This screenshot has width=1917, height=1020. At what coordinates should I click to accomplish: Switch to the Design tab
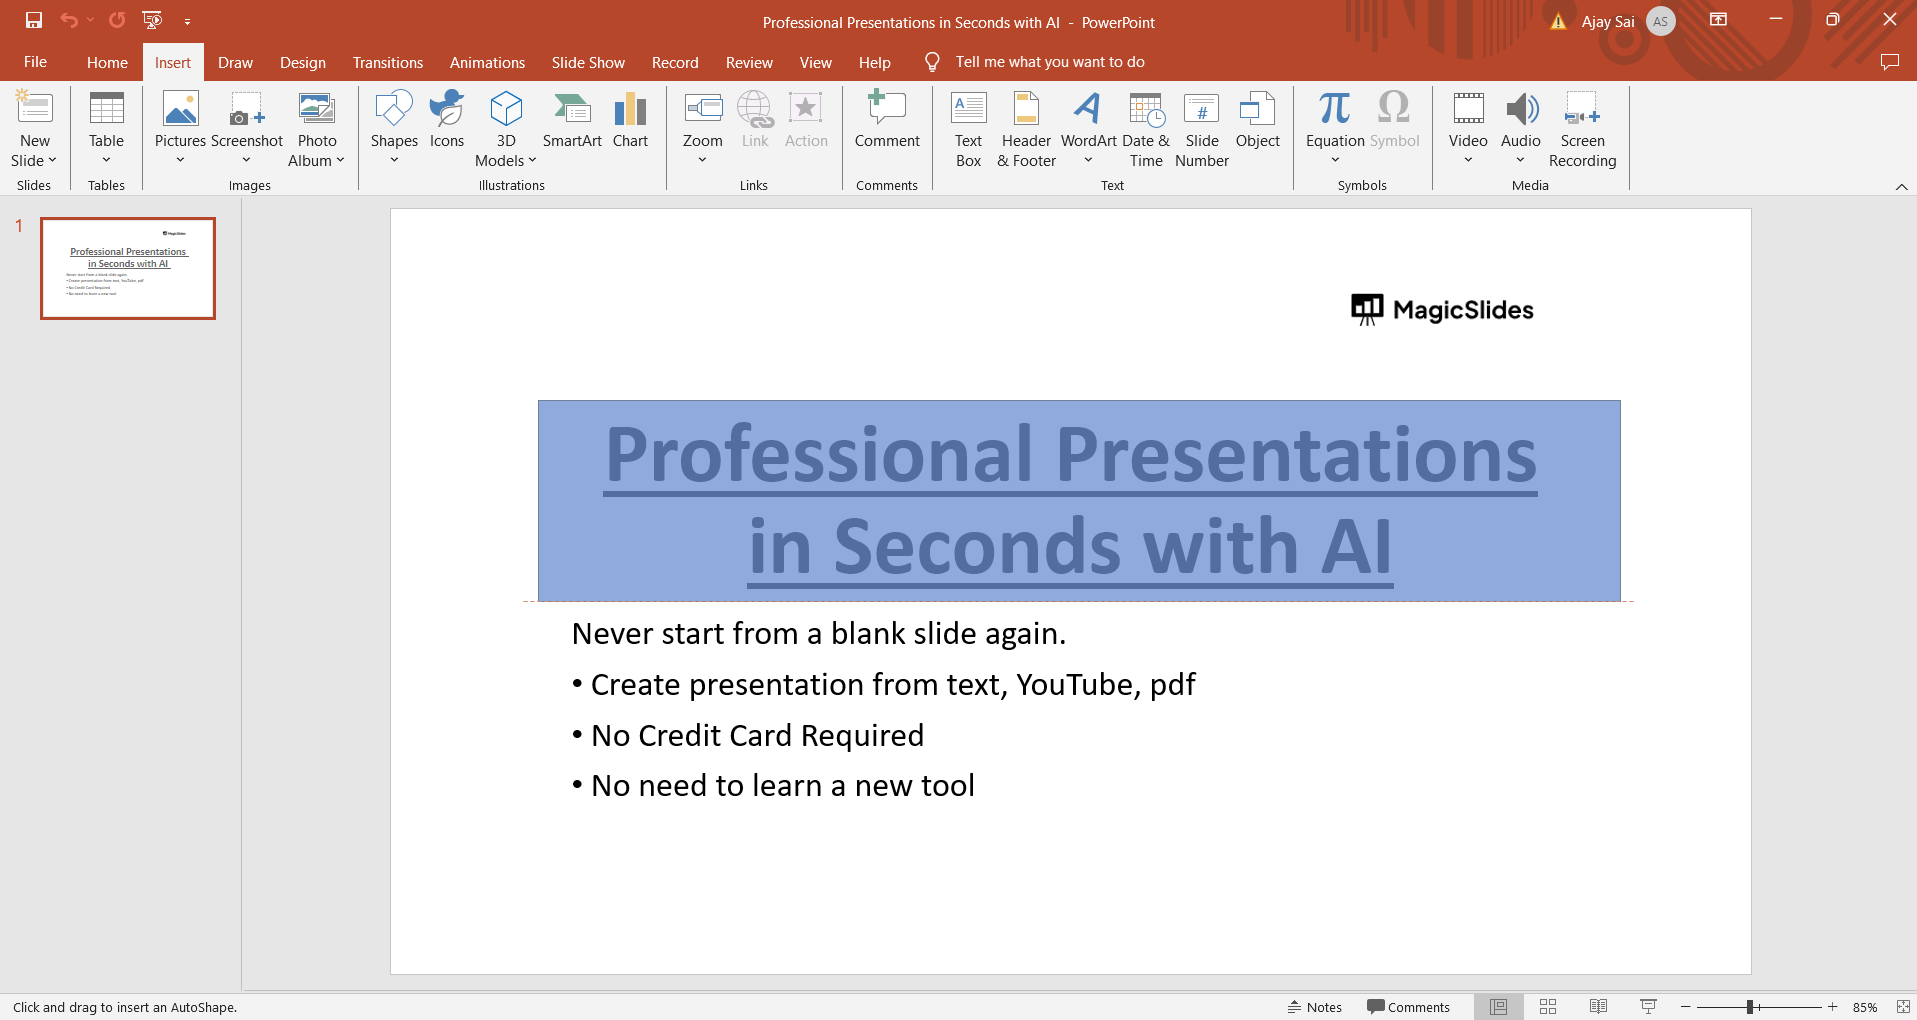pos(302,62)
